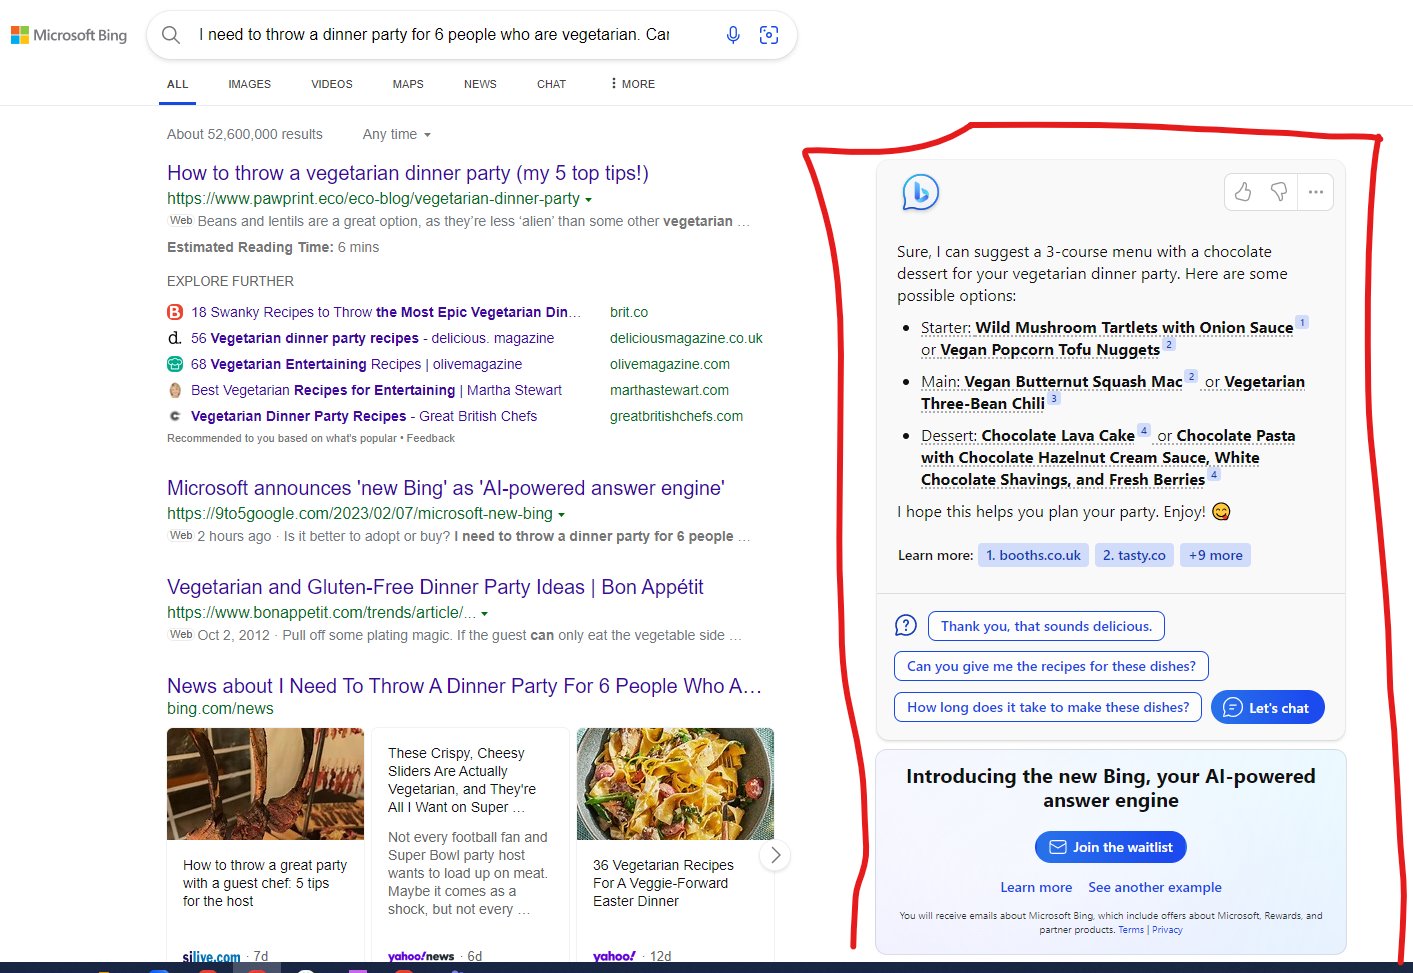The image size is (1413, 973).
Task: Open the Easter Dinner pasta thumbnail
Action: click(675, 784)
